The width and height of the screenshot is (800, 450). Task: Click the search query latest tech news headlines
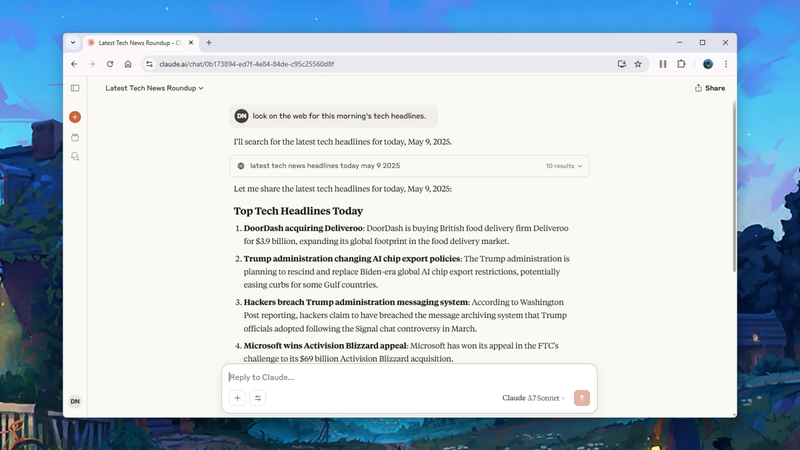(x=325, y=166)
